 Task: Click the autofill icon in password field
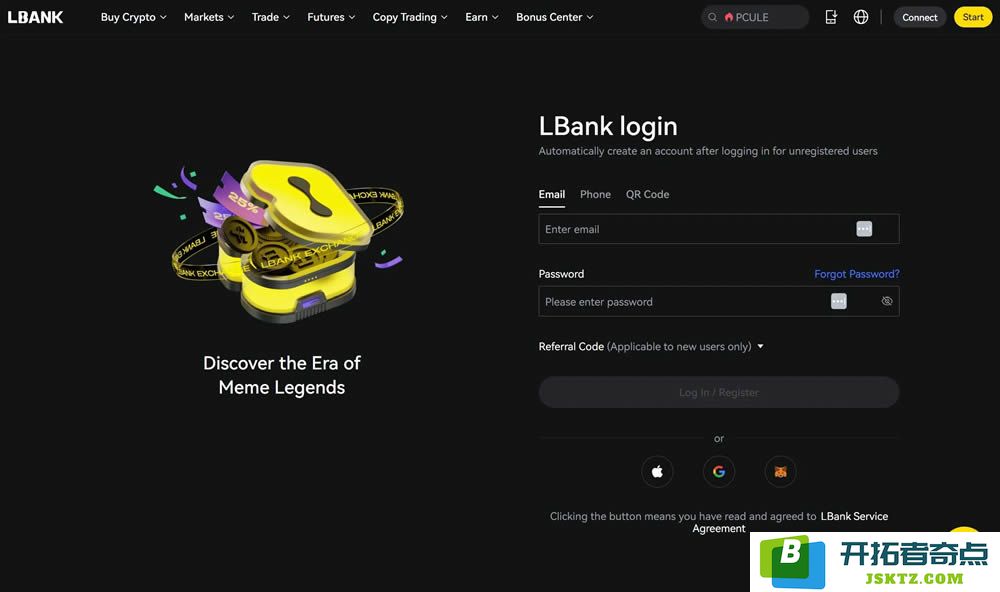[839, 301]
